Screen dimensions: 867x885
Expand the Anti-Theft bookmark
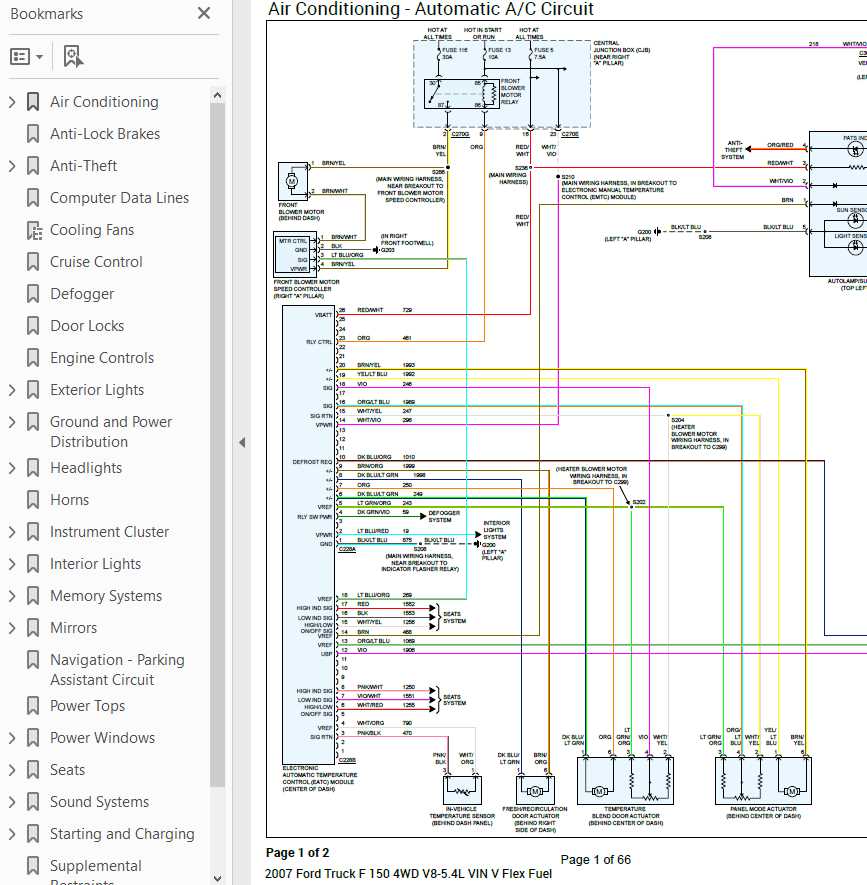12,166
